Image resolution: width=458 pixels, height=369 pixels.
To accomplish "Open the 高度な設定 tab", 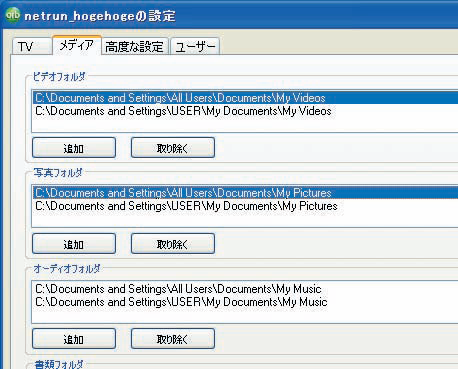I will click(x=135, y=46).
